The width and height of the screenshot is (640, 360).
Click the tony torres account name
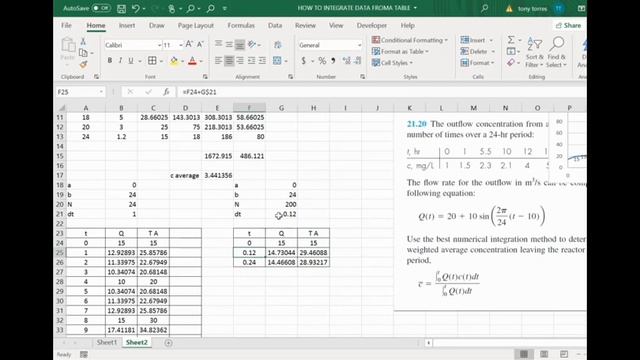click(x=532, y=9)
